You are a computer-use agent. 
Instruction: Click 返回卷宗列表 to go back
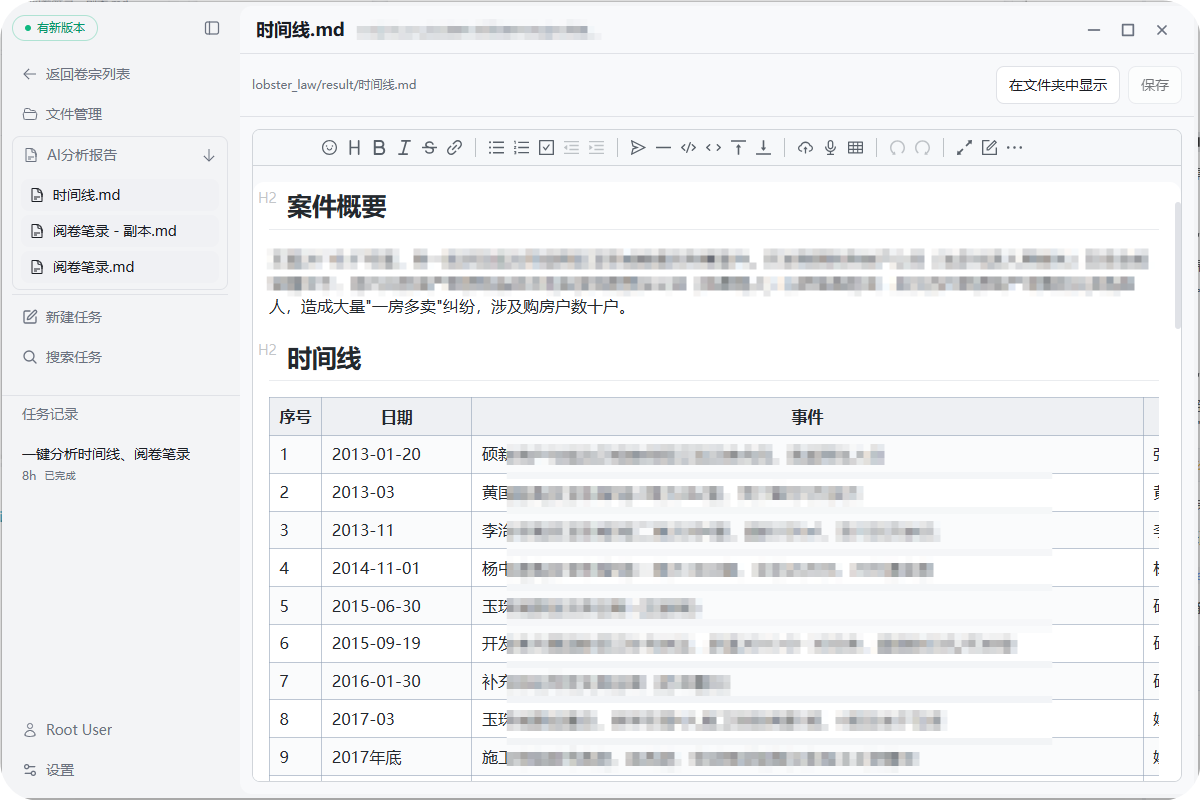(87, 74)
